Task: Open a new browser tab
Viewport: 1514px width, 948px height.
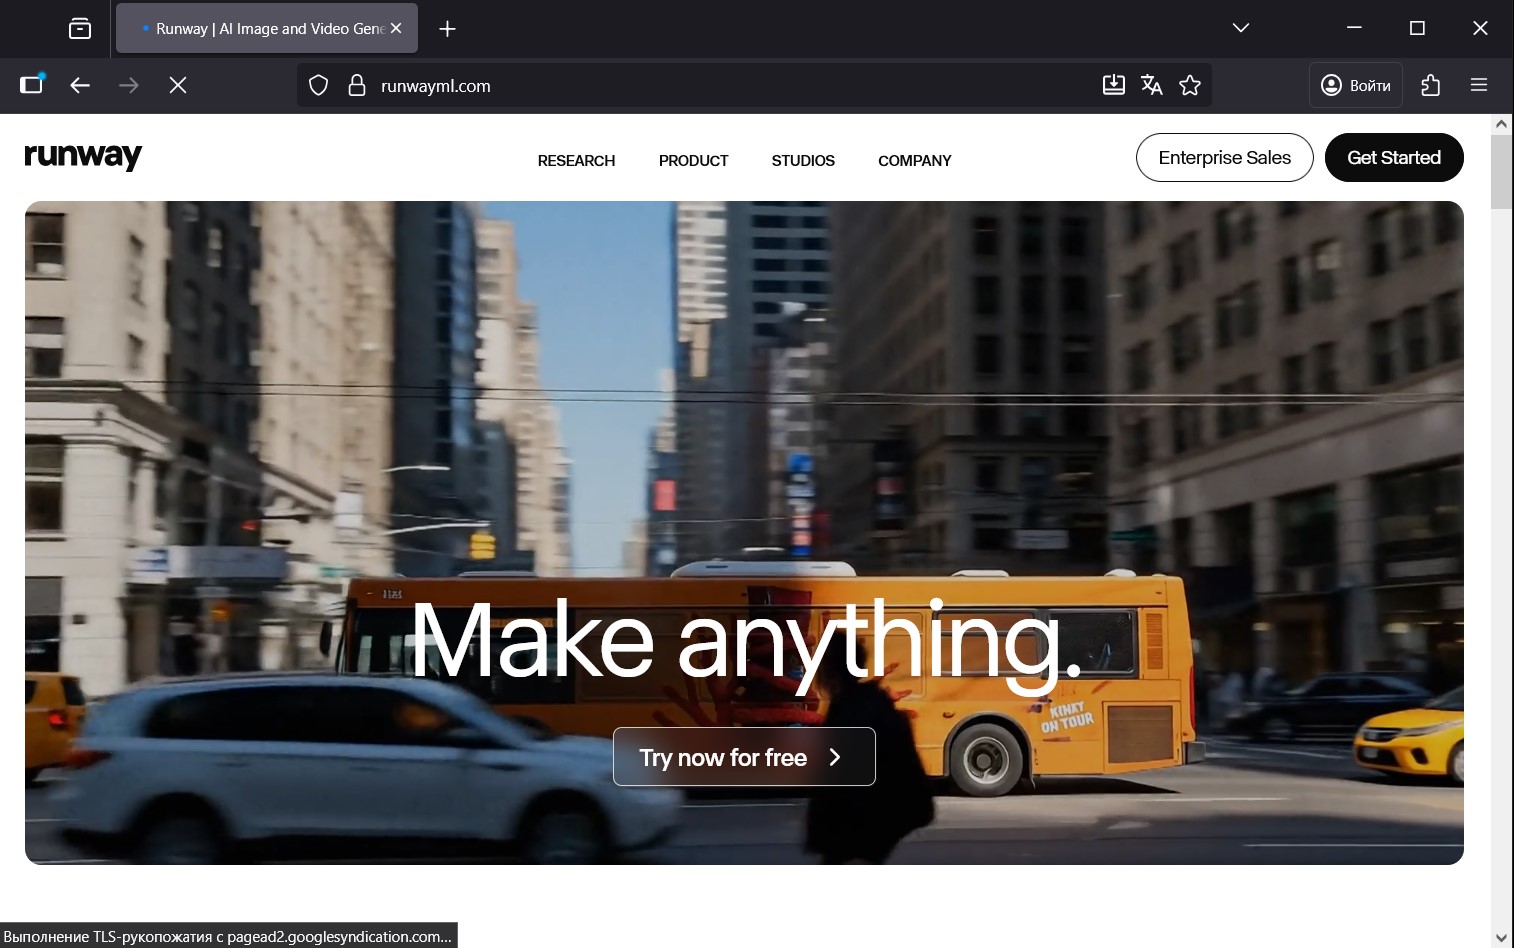Action: [x=447, y=29]
